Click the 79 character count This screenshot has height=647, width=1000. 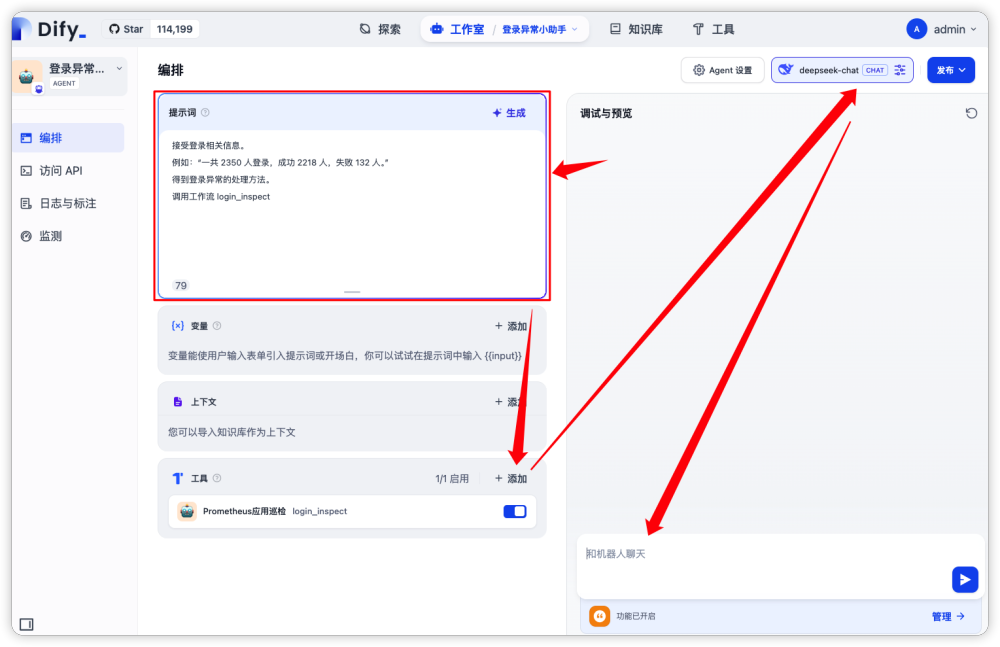pyautogui.click(x=181, y=285)
